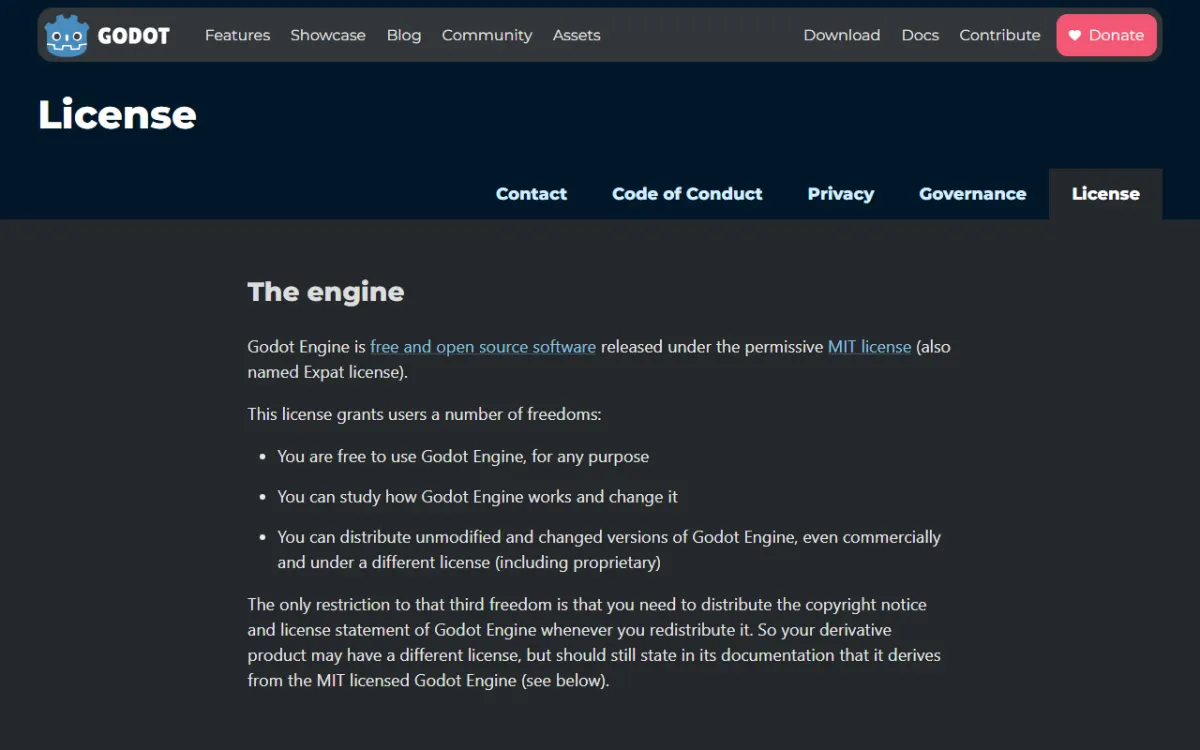Click bullet 'You can study how Godot Engine works'
This screenshot has height=750, width=1200.
click(x=478, y=496)
